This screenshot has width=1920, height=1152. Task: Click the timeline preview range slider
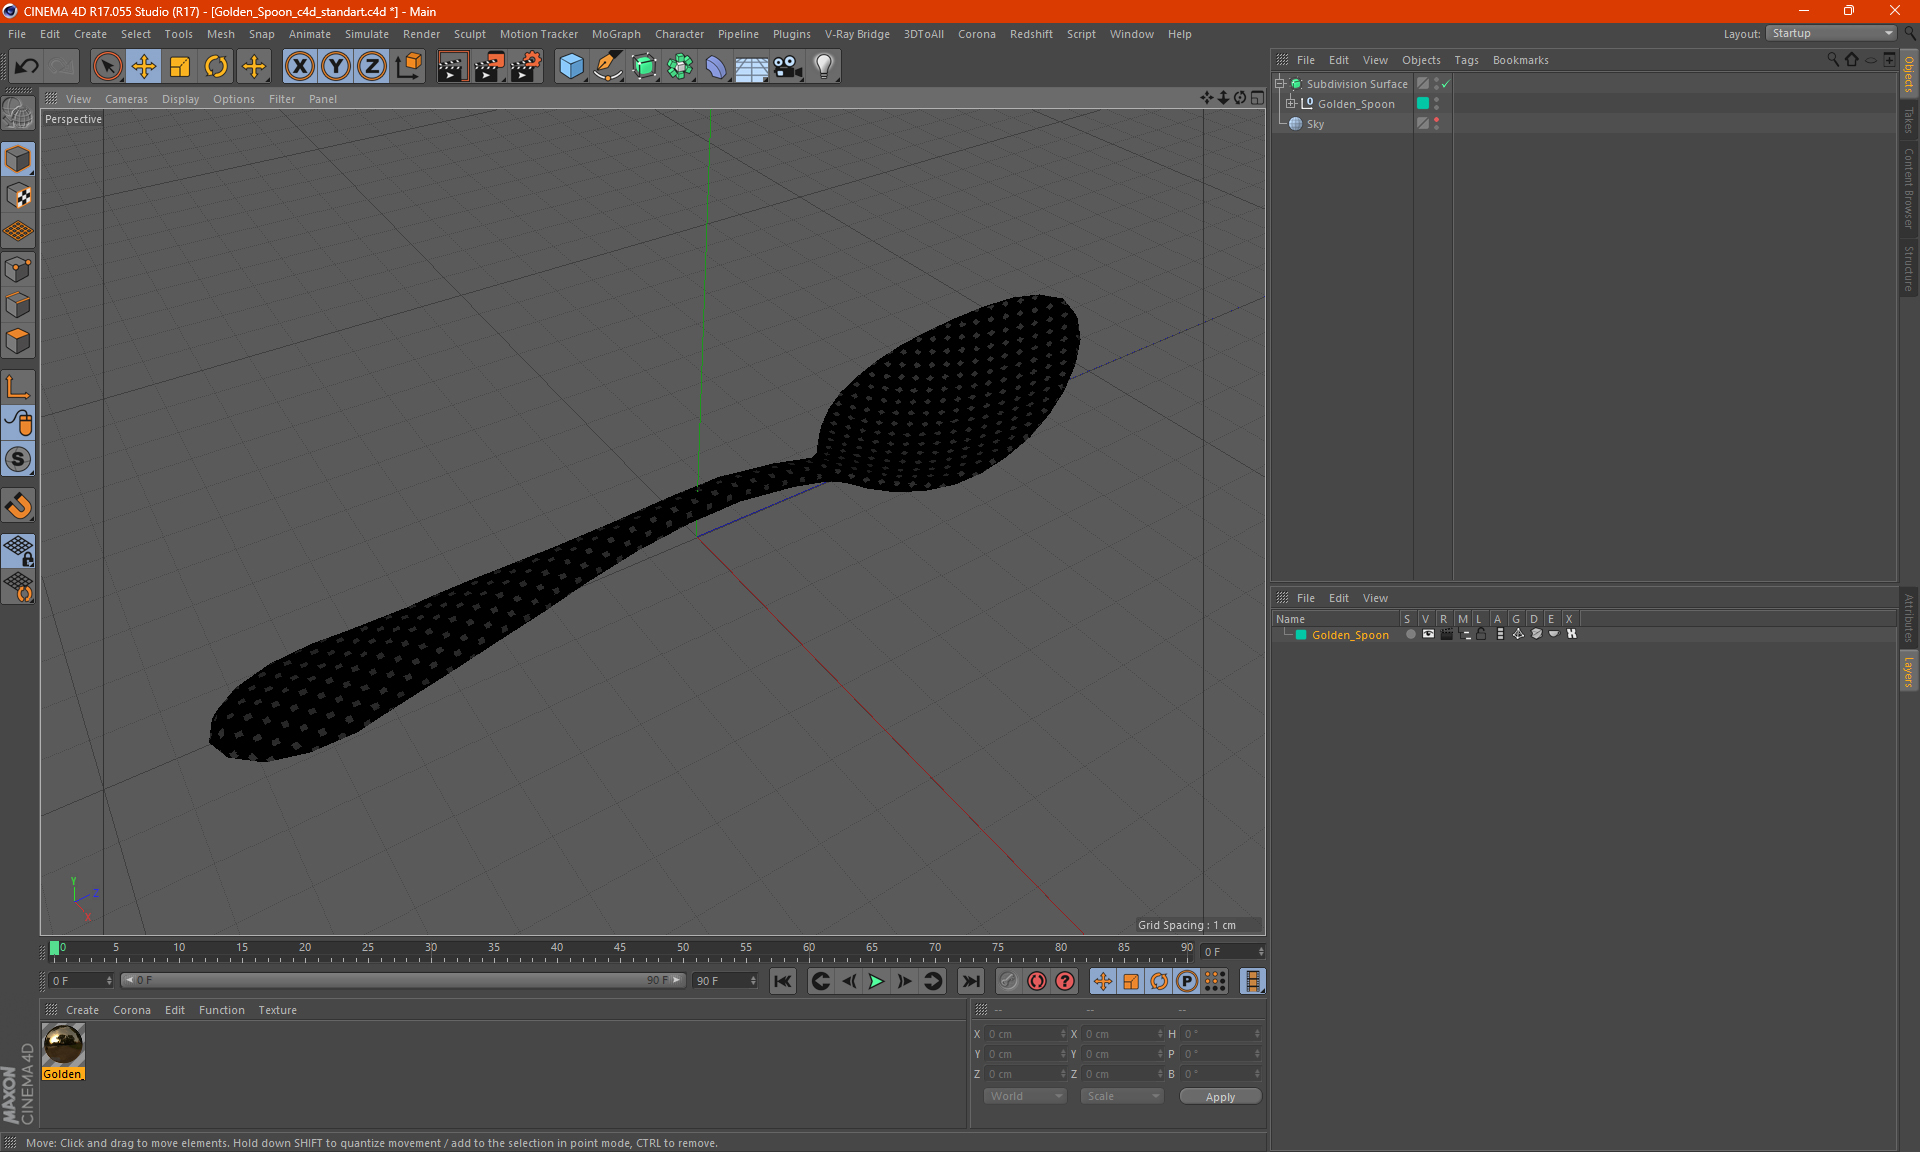pos(403,980)
